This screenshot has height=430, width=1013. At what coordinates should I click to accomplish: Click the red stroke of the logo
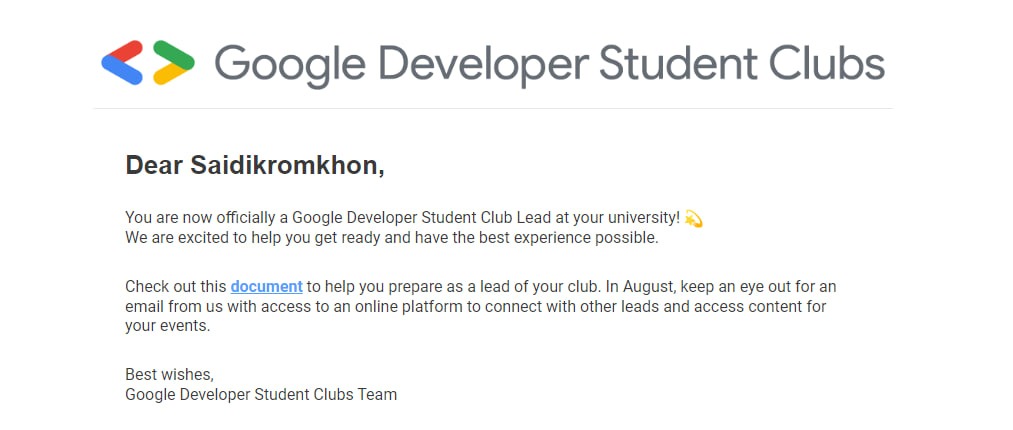122,52
